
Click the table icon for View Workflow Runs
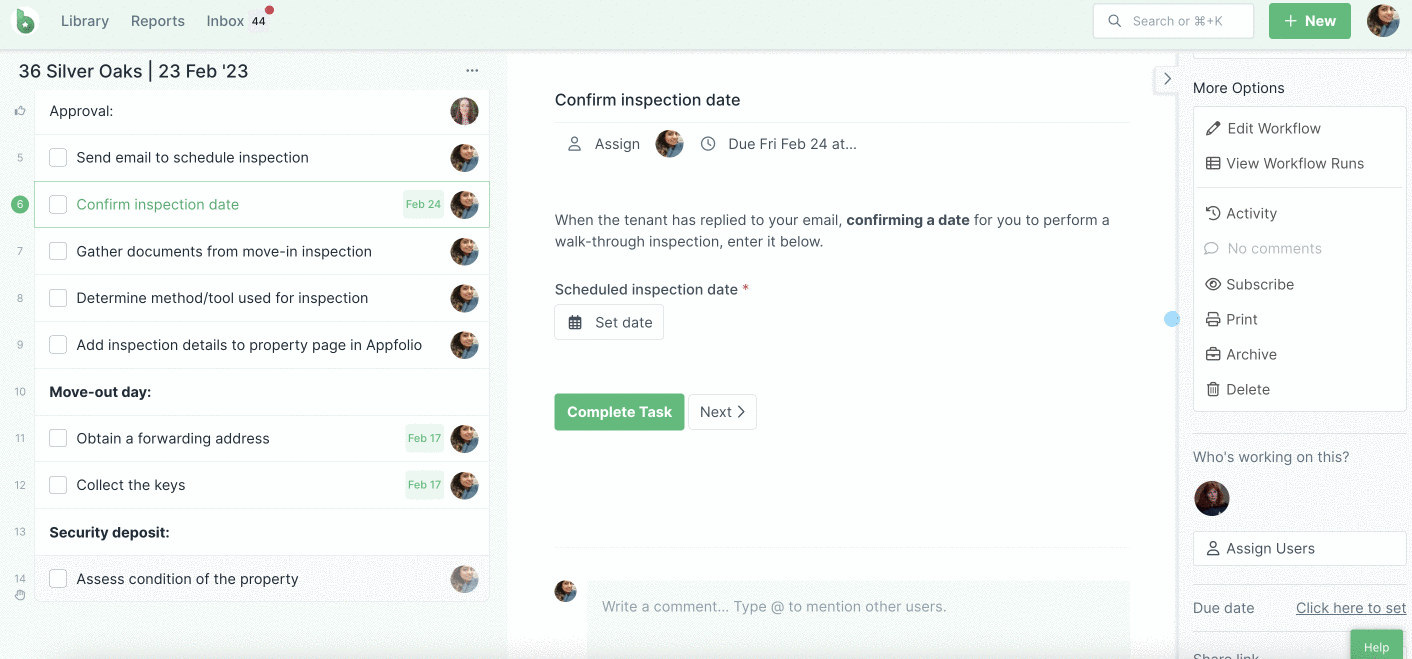[1213, 163]
